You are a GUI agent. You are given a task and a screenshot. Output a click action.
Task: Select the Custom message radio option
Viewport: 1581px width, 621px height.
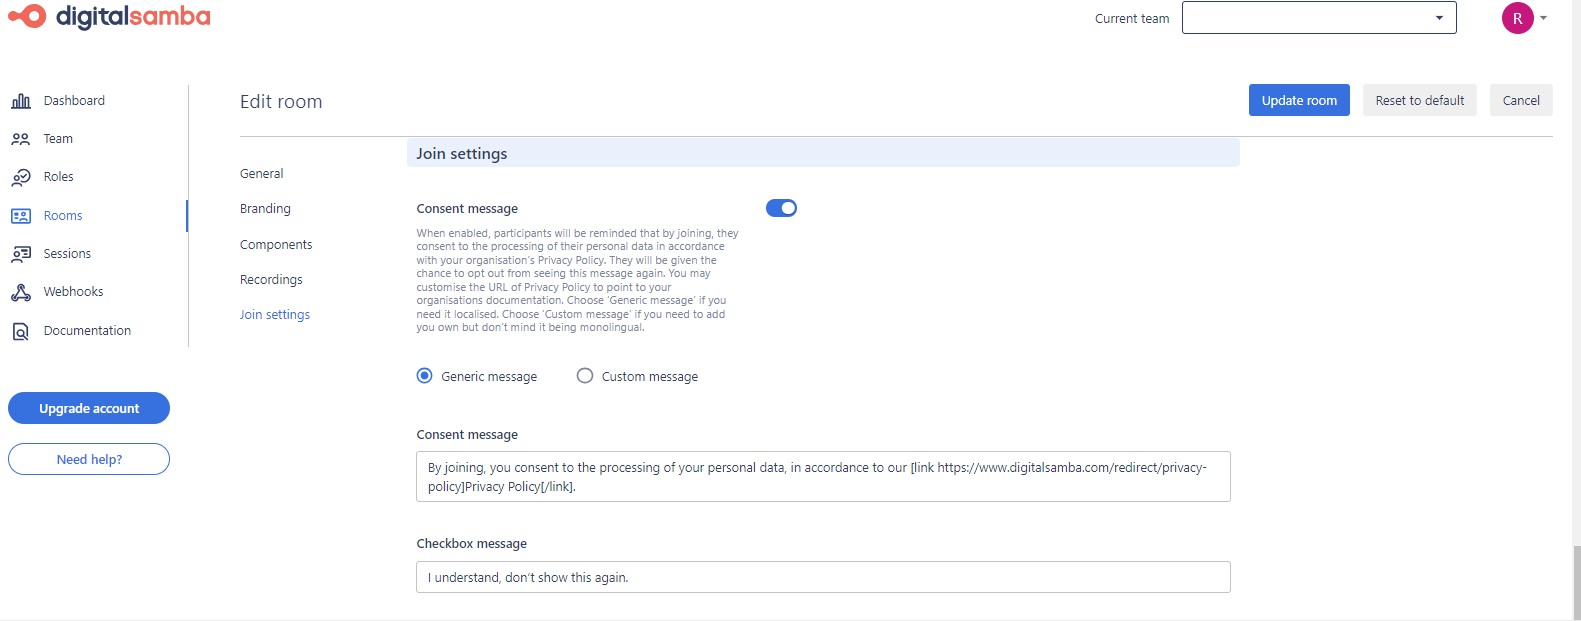tap(585, 376)
